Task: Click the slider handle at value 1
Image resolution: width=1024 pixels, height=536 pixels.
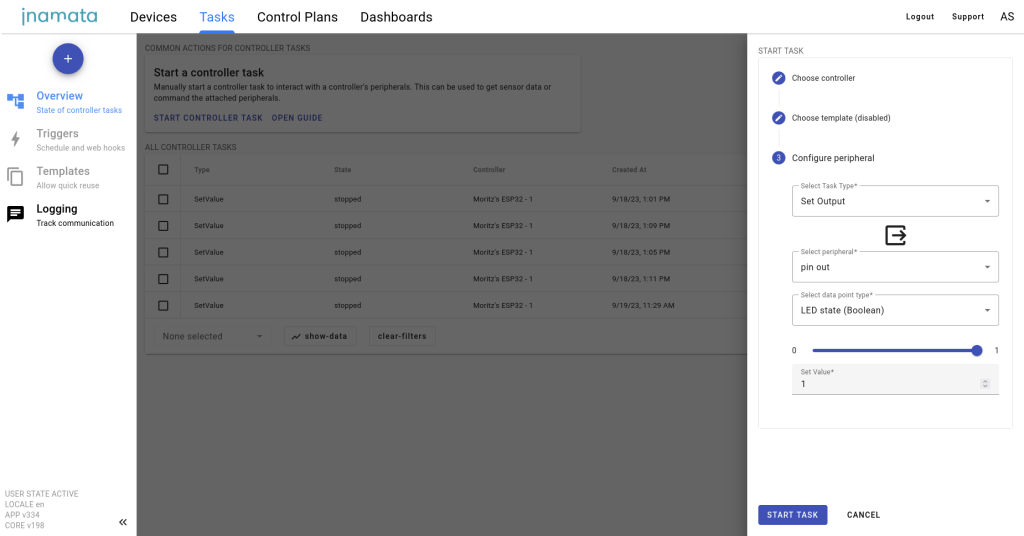Action: pos(977,351)
